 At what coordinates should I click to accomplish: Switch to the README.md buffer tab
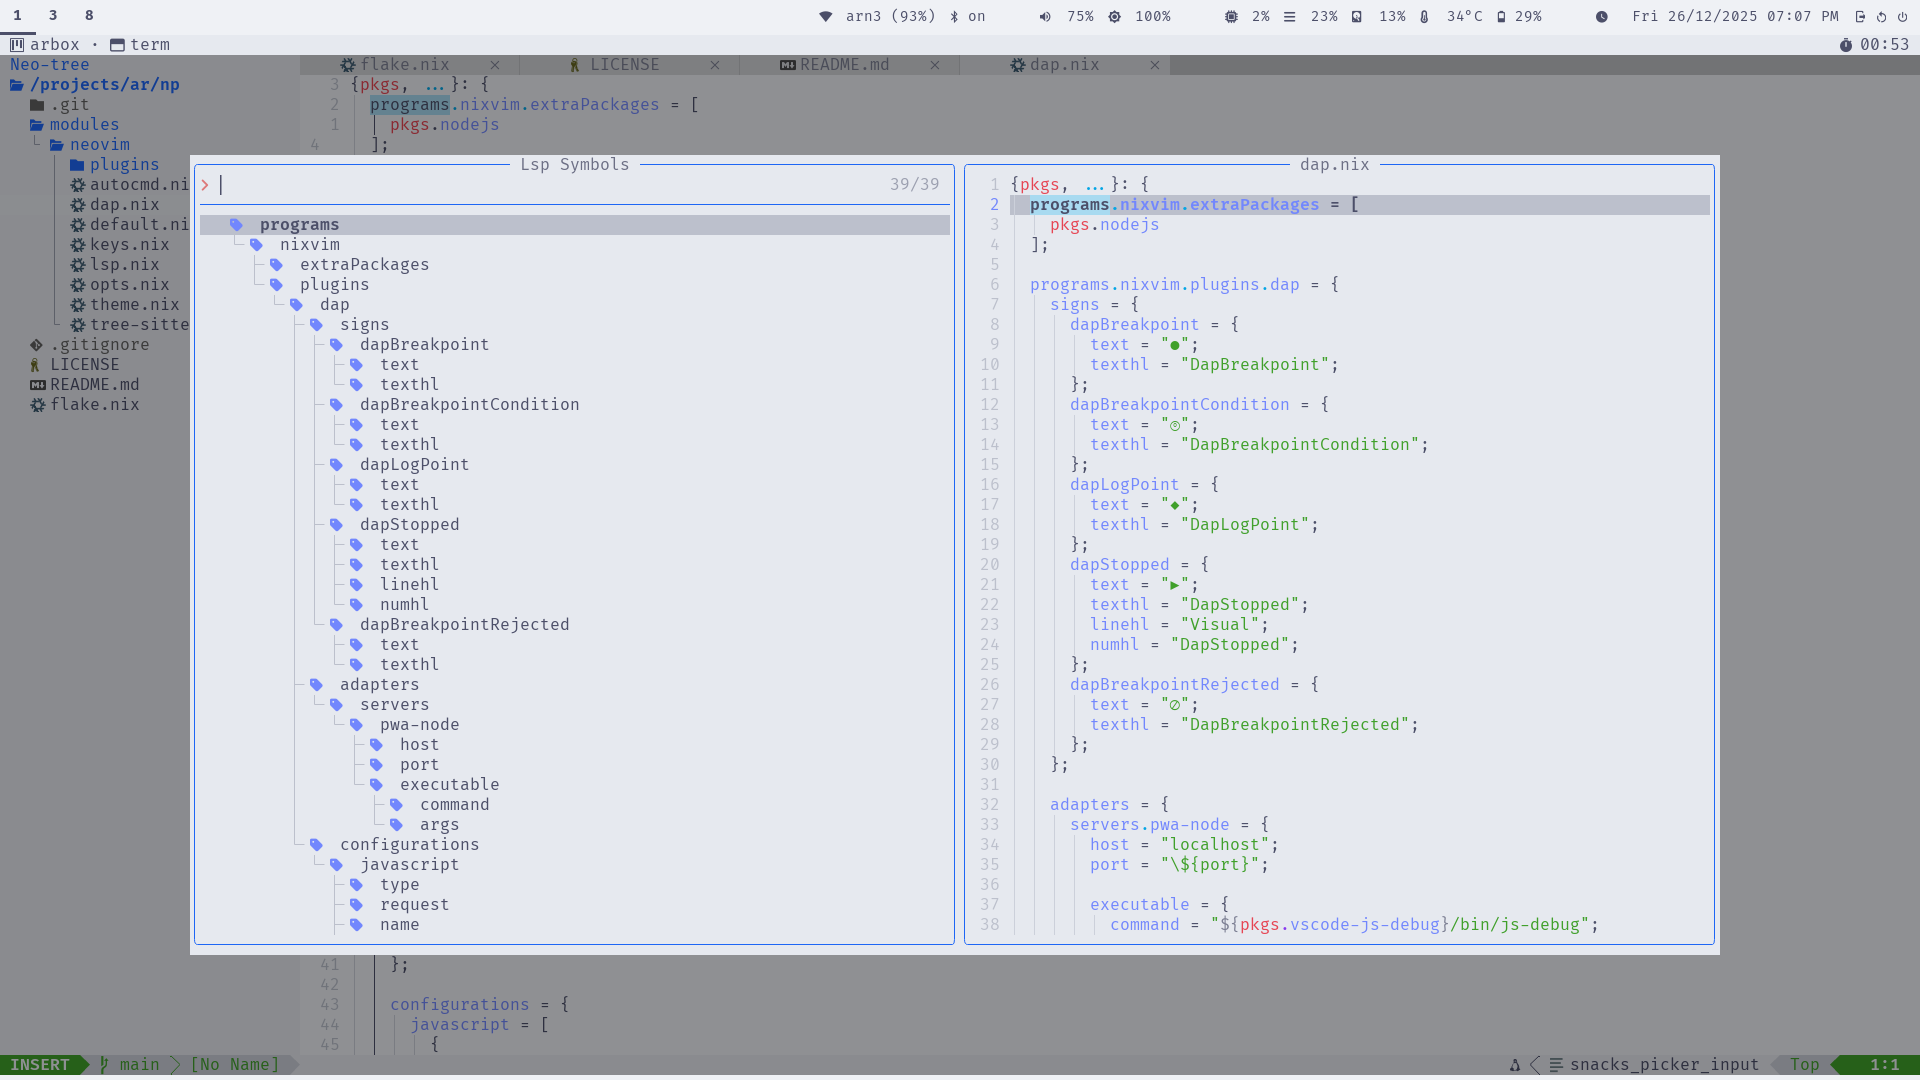[843, 65]
